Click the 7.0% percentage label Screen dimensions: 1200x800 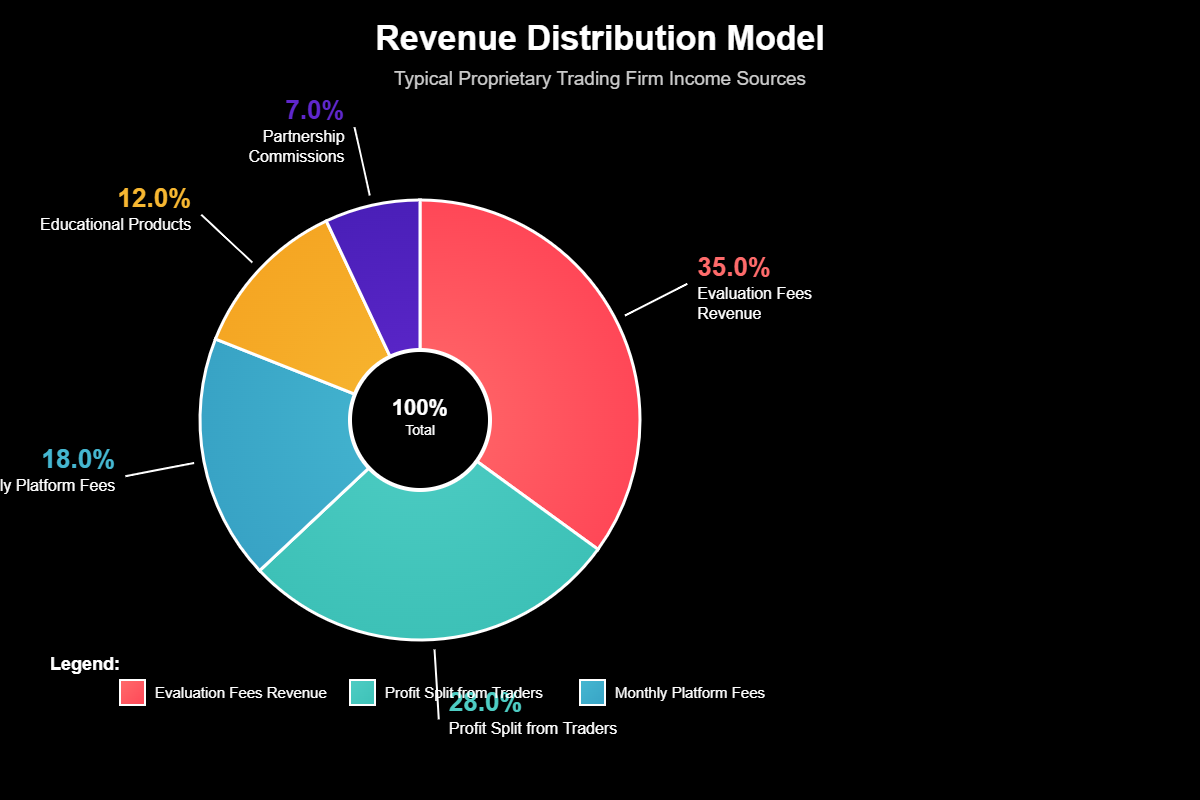pyautogui.click(x=314, y=110)
